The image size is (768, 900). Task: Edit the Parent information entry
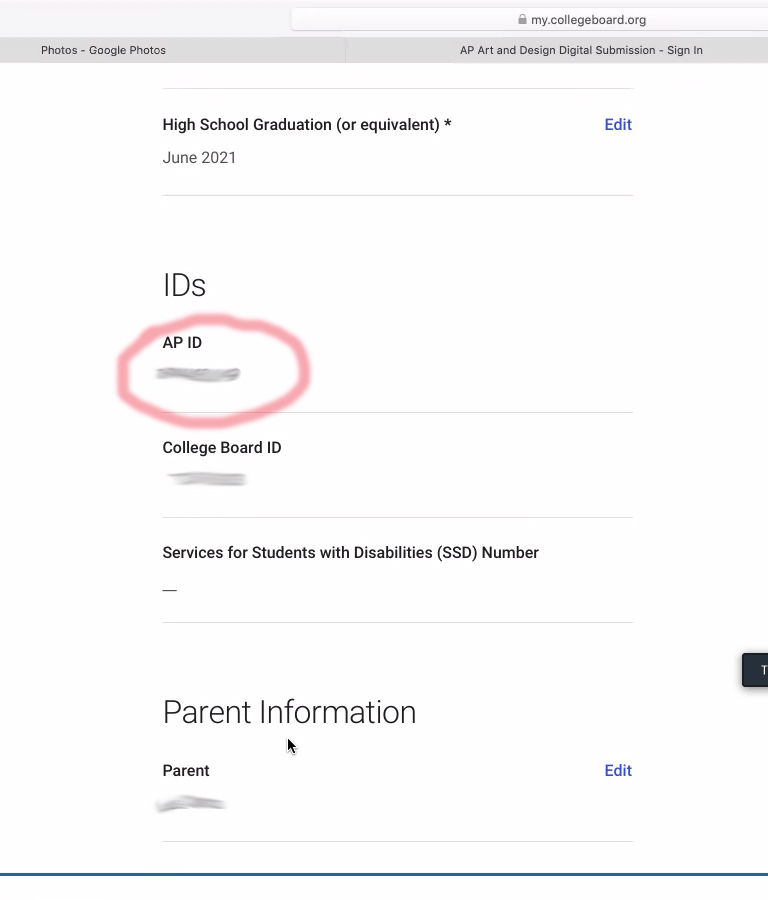click(618, 770)
